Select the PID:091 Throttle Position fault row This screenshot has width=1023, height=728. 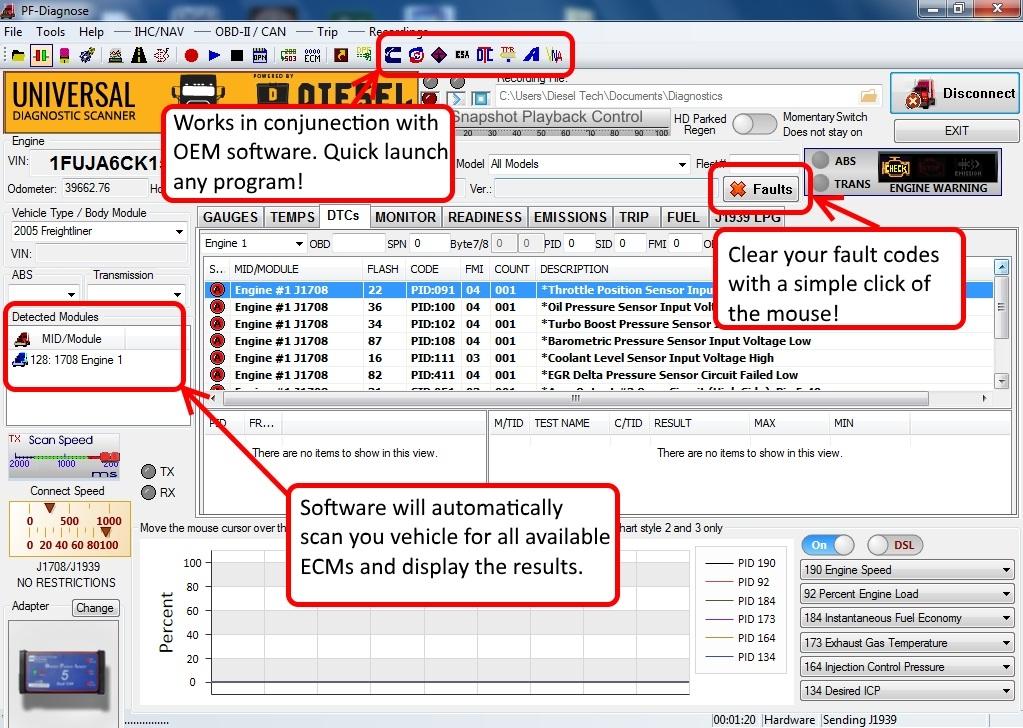pos(599,290)
